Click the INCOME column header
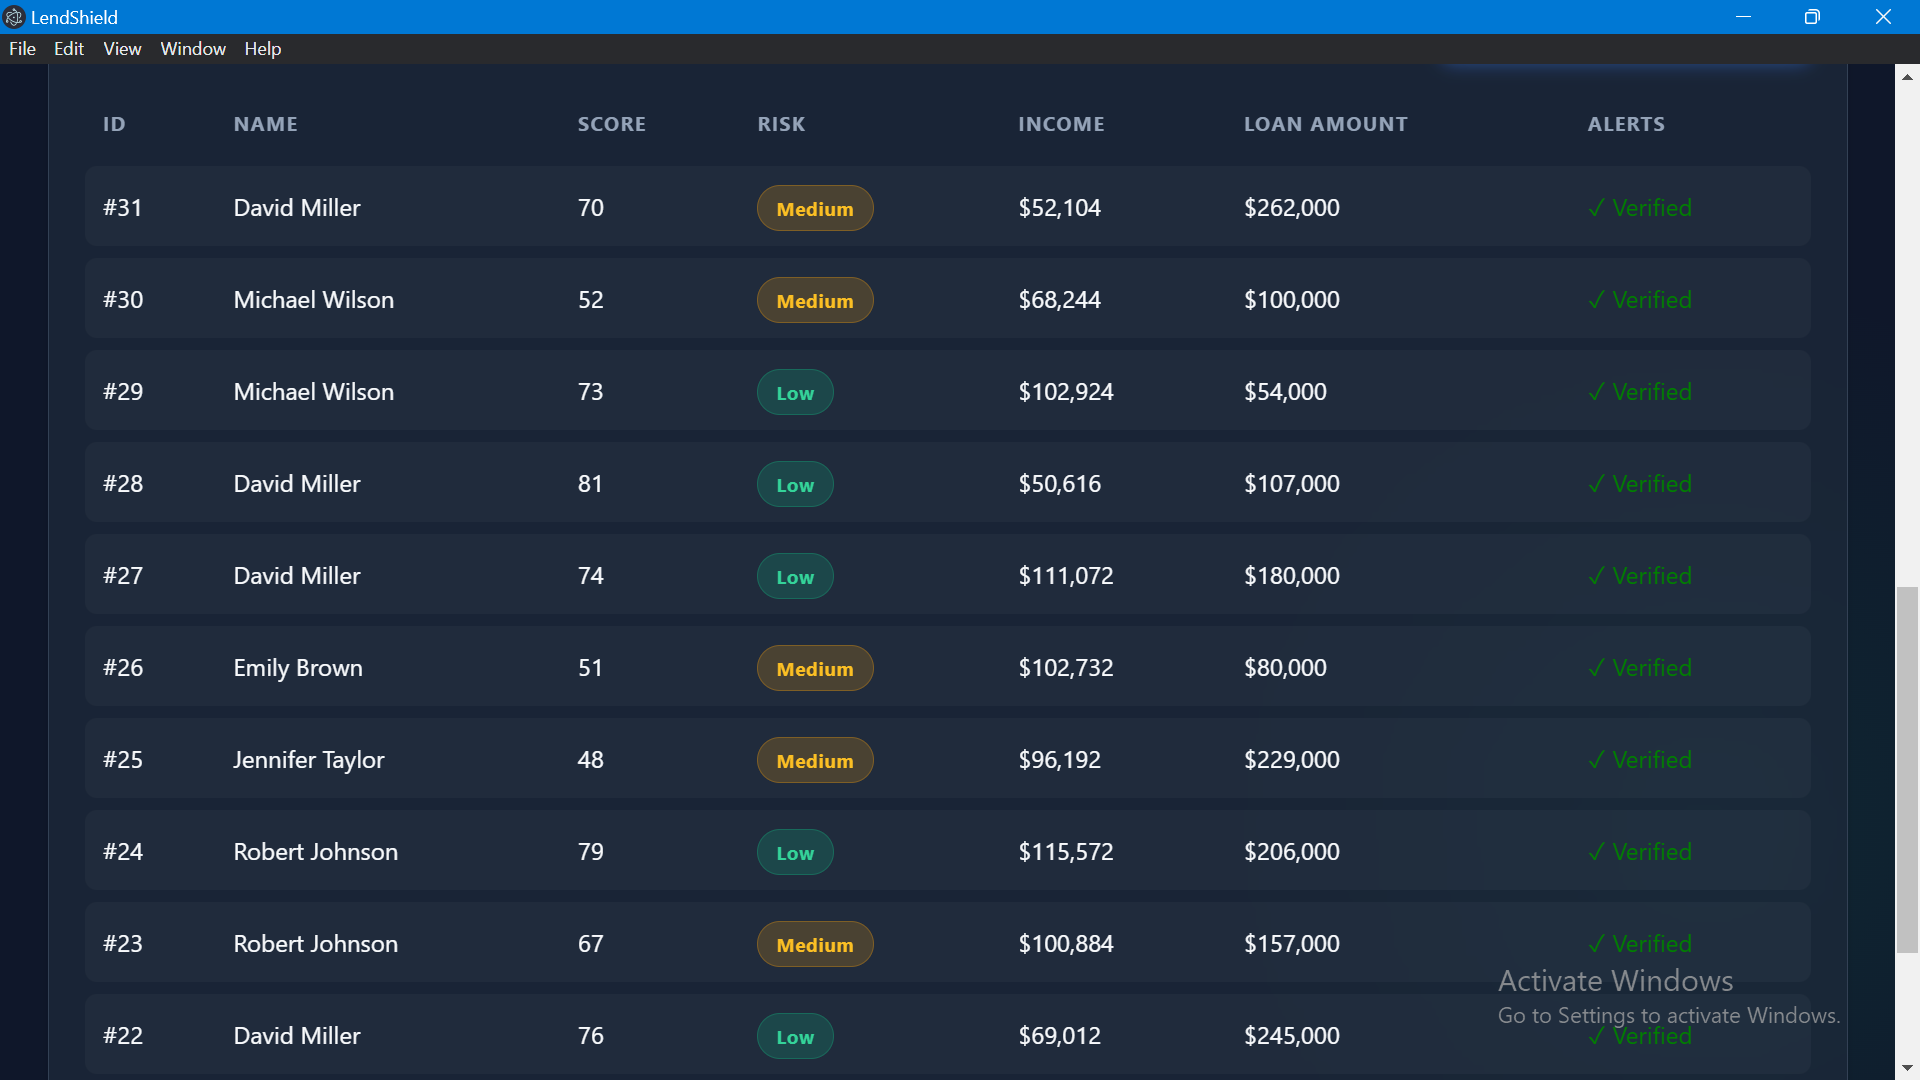Image resolution: width=1920 pixels, height=1080 pixels. point(1061,124)
